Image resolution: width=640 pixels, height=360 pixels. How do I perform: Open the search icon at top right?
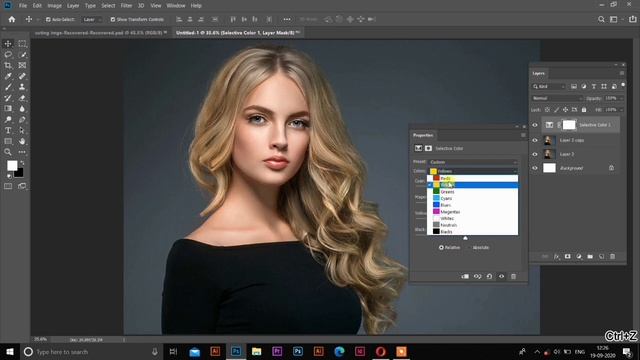(x=601, y=19)
